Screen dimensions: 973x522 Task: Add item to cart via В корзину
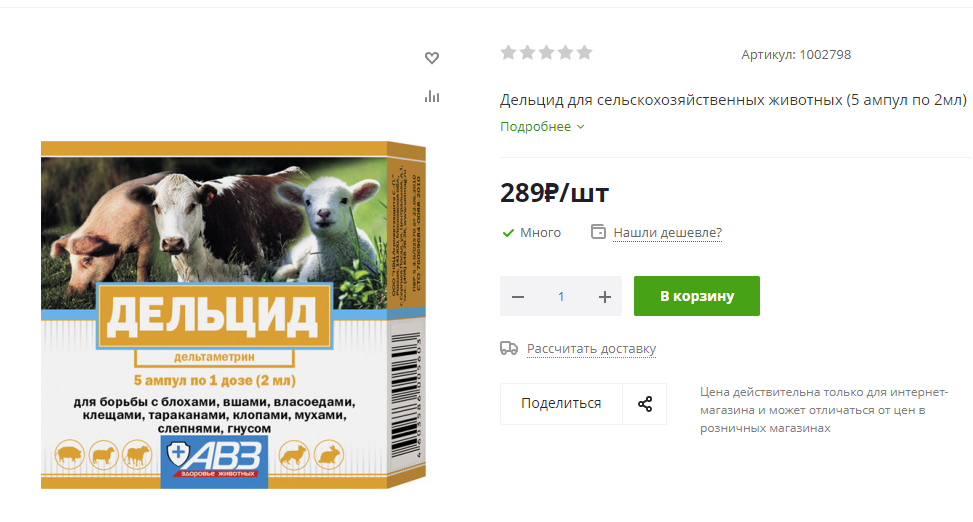(x=697, y=296)
